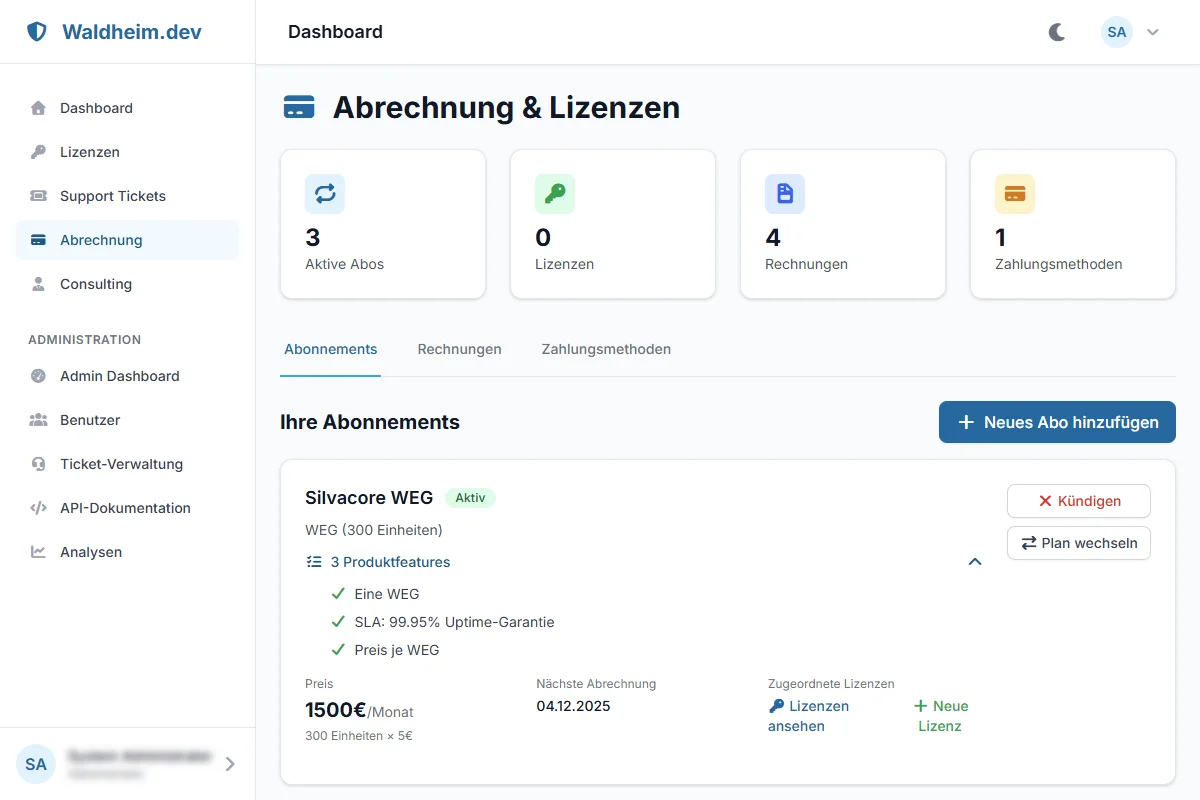The height and width of the screenshot is (800, 1200).
Task: Expand the user profile chevron at sidebar bottom
Action: (x=230, y=764)
